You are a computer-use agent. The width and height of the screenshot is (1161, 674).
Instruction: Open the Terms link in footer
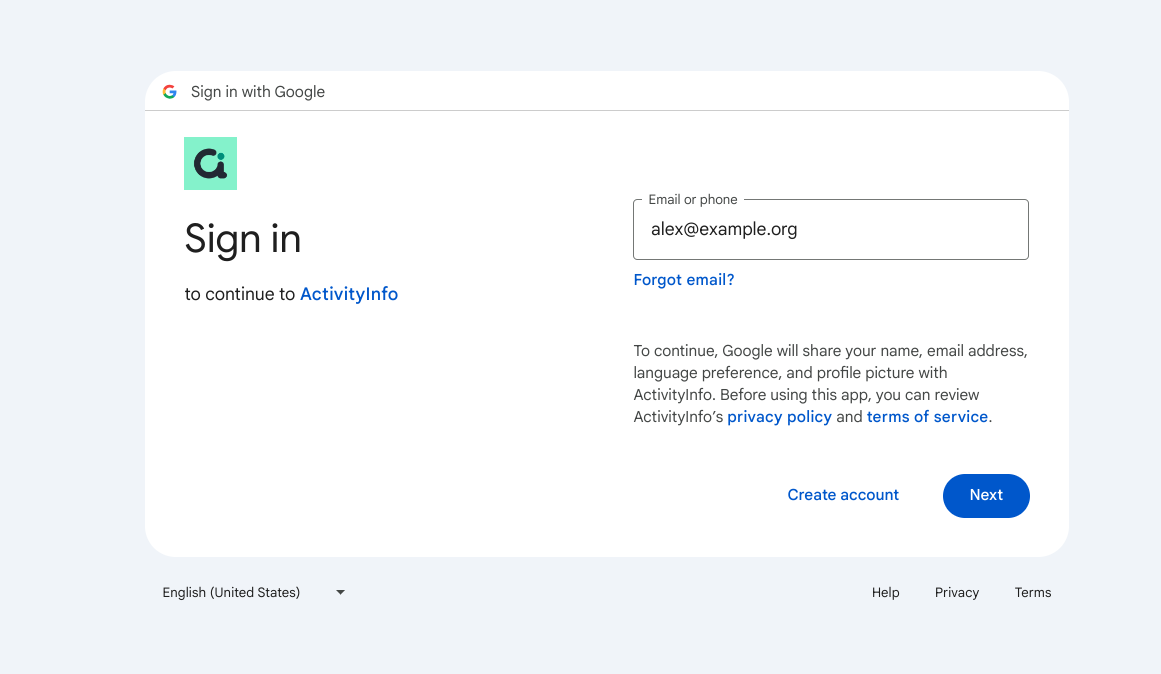pyautogui.click(x=1033, y=593)
